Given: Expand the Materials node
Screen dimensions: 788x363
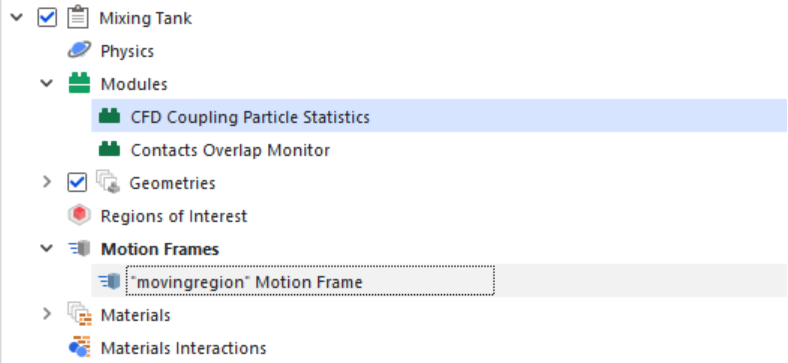Looking at the screenshot, I should coord(47,314).
